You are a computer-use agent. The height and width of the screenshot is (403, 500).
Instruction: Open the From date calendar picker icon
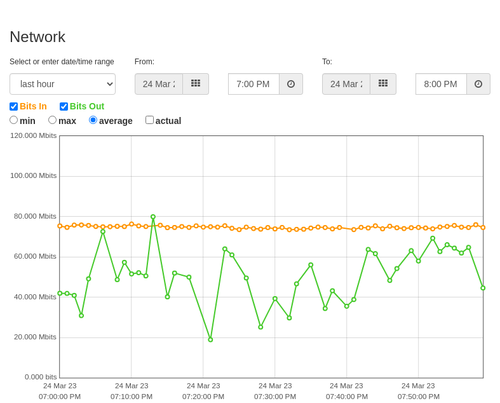(196, 84)
